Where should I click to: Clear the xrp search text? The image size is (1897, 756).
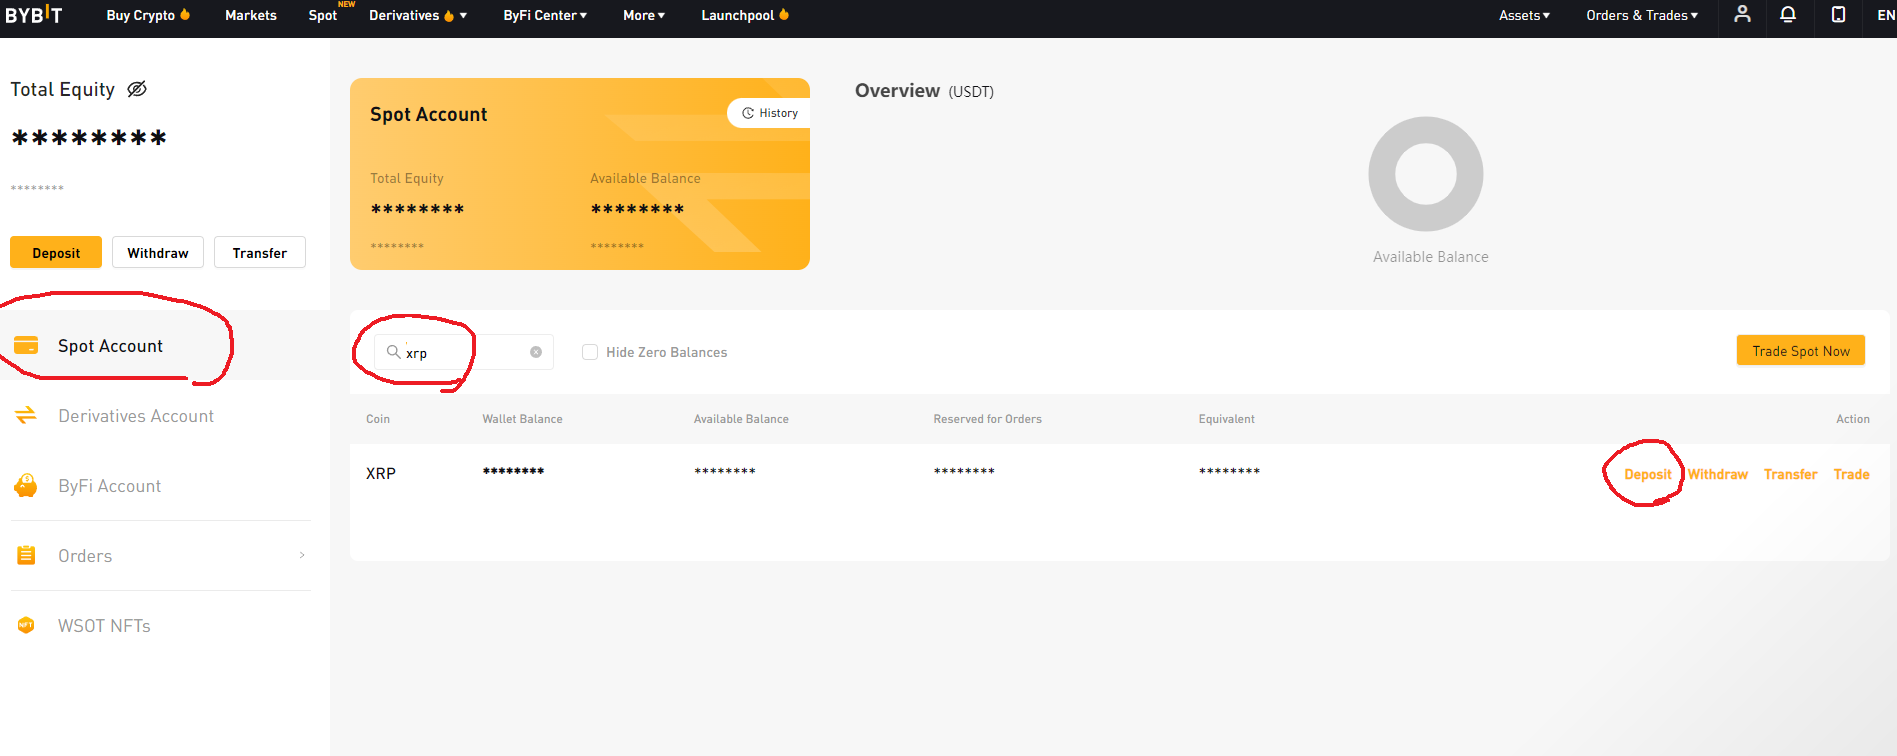point(536,352)
